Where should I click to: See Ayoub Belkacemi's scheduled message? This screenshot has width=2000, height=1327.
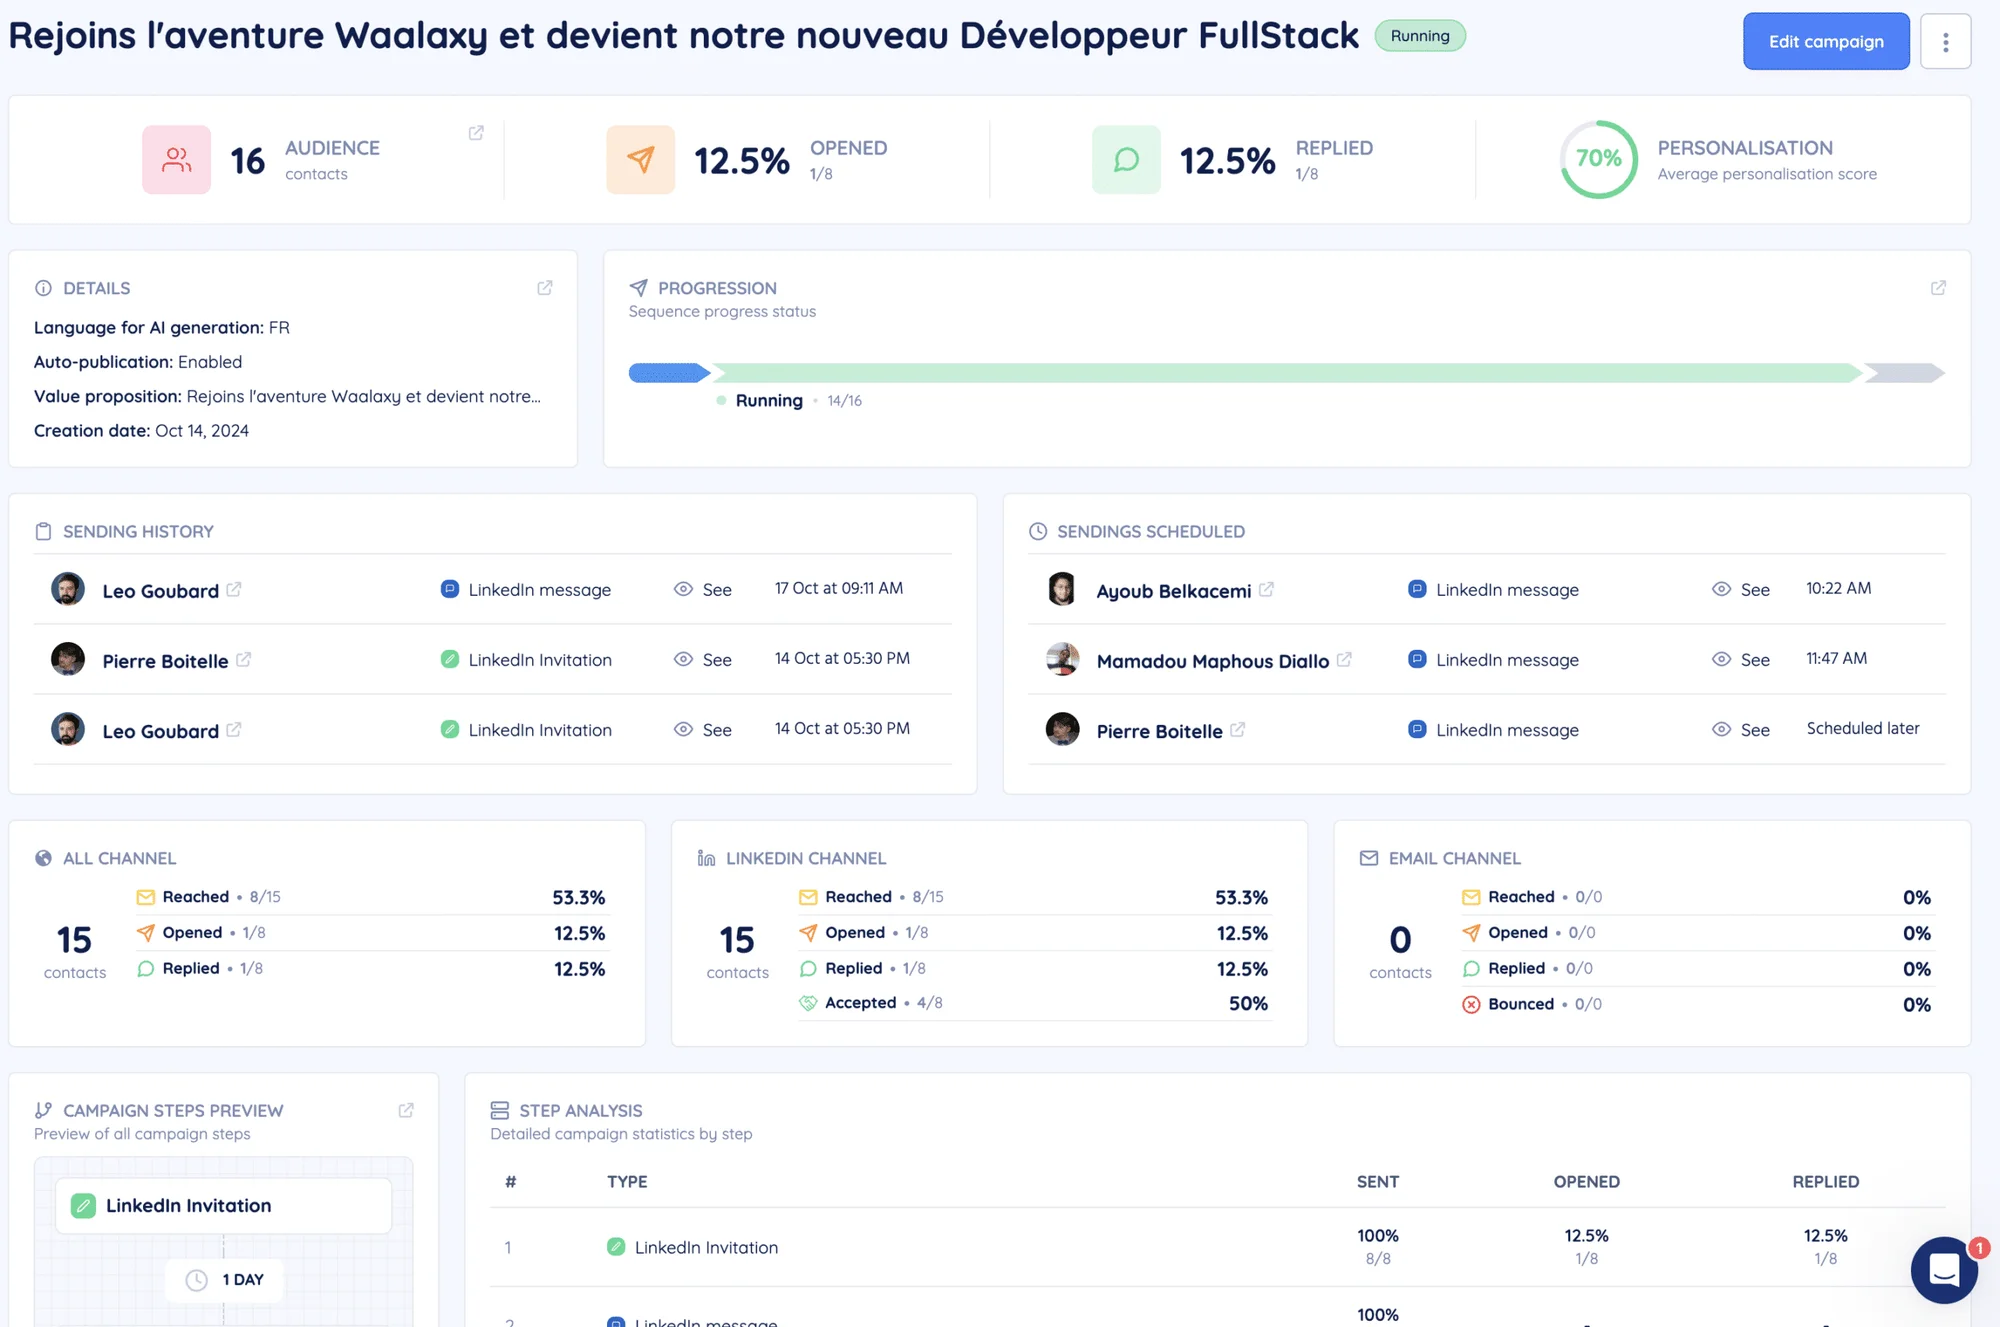pyautogui.click(x=1741, y=589)
